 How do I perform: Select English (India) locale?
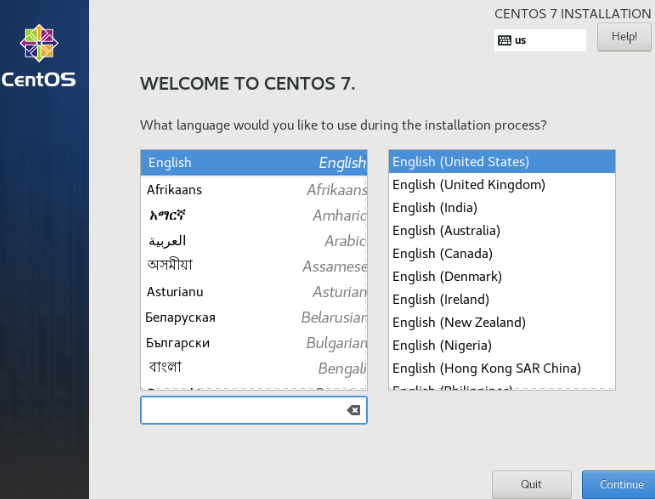[x=500, y=208]
